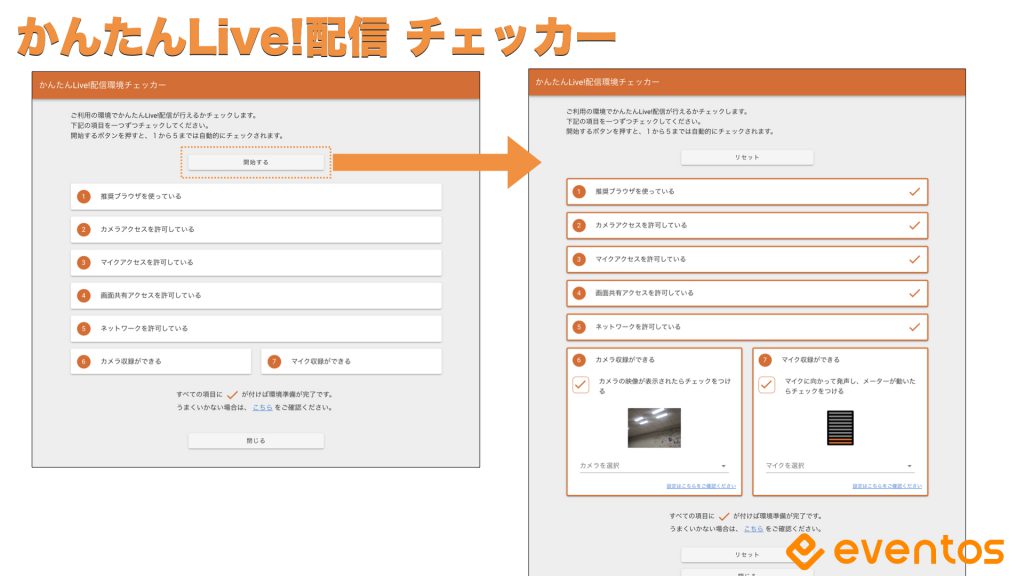Click the bottom リセット button in right window
Screen dimensions: 1024x576
click(747, 554)
